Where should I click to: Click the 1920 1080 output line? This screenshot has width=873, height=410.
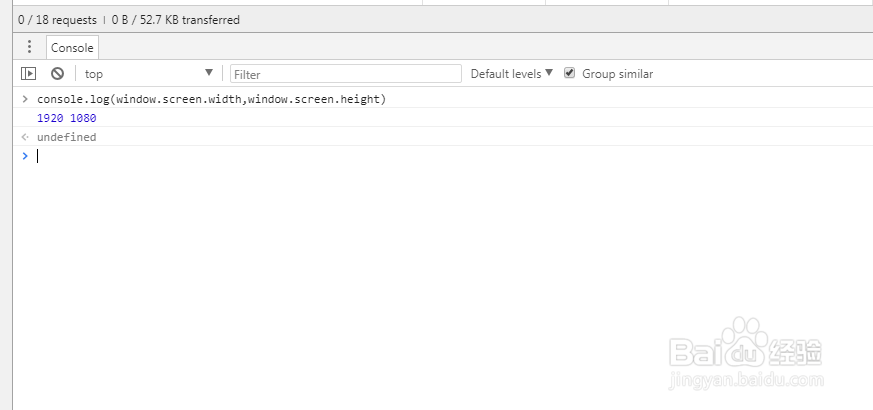pos(66,118)
